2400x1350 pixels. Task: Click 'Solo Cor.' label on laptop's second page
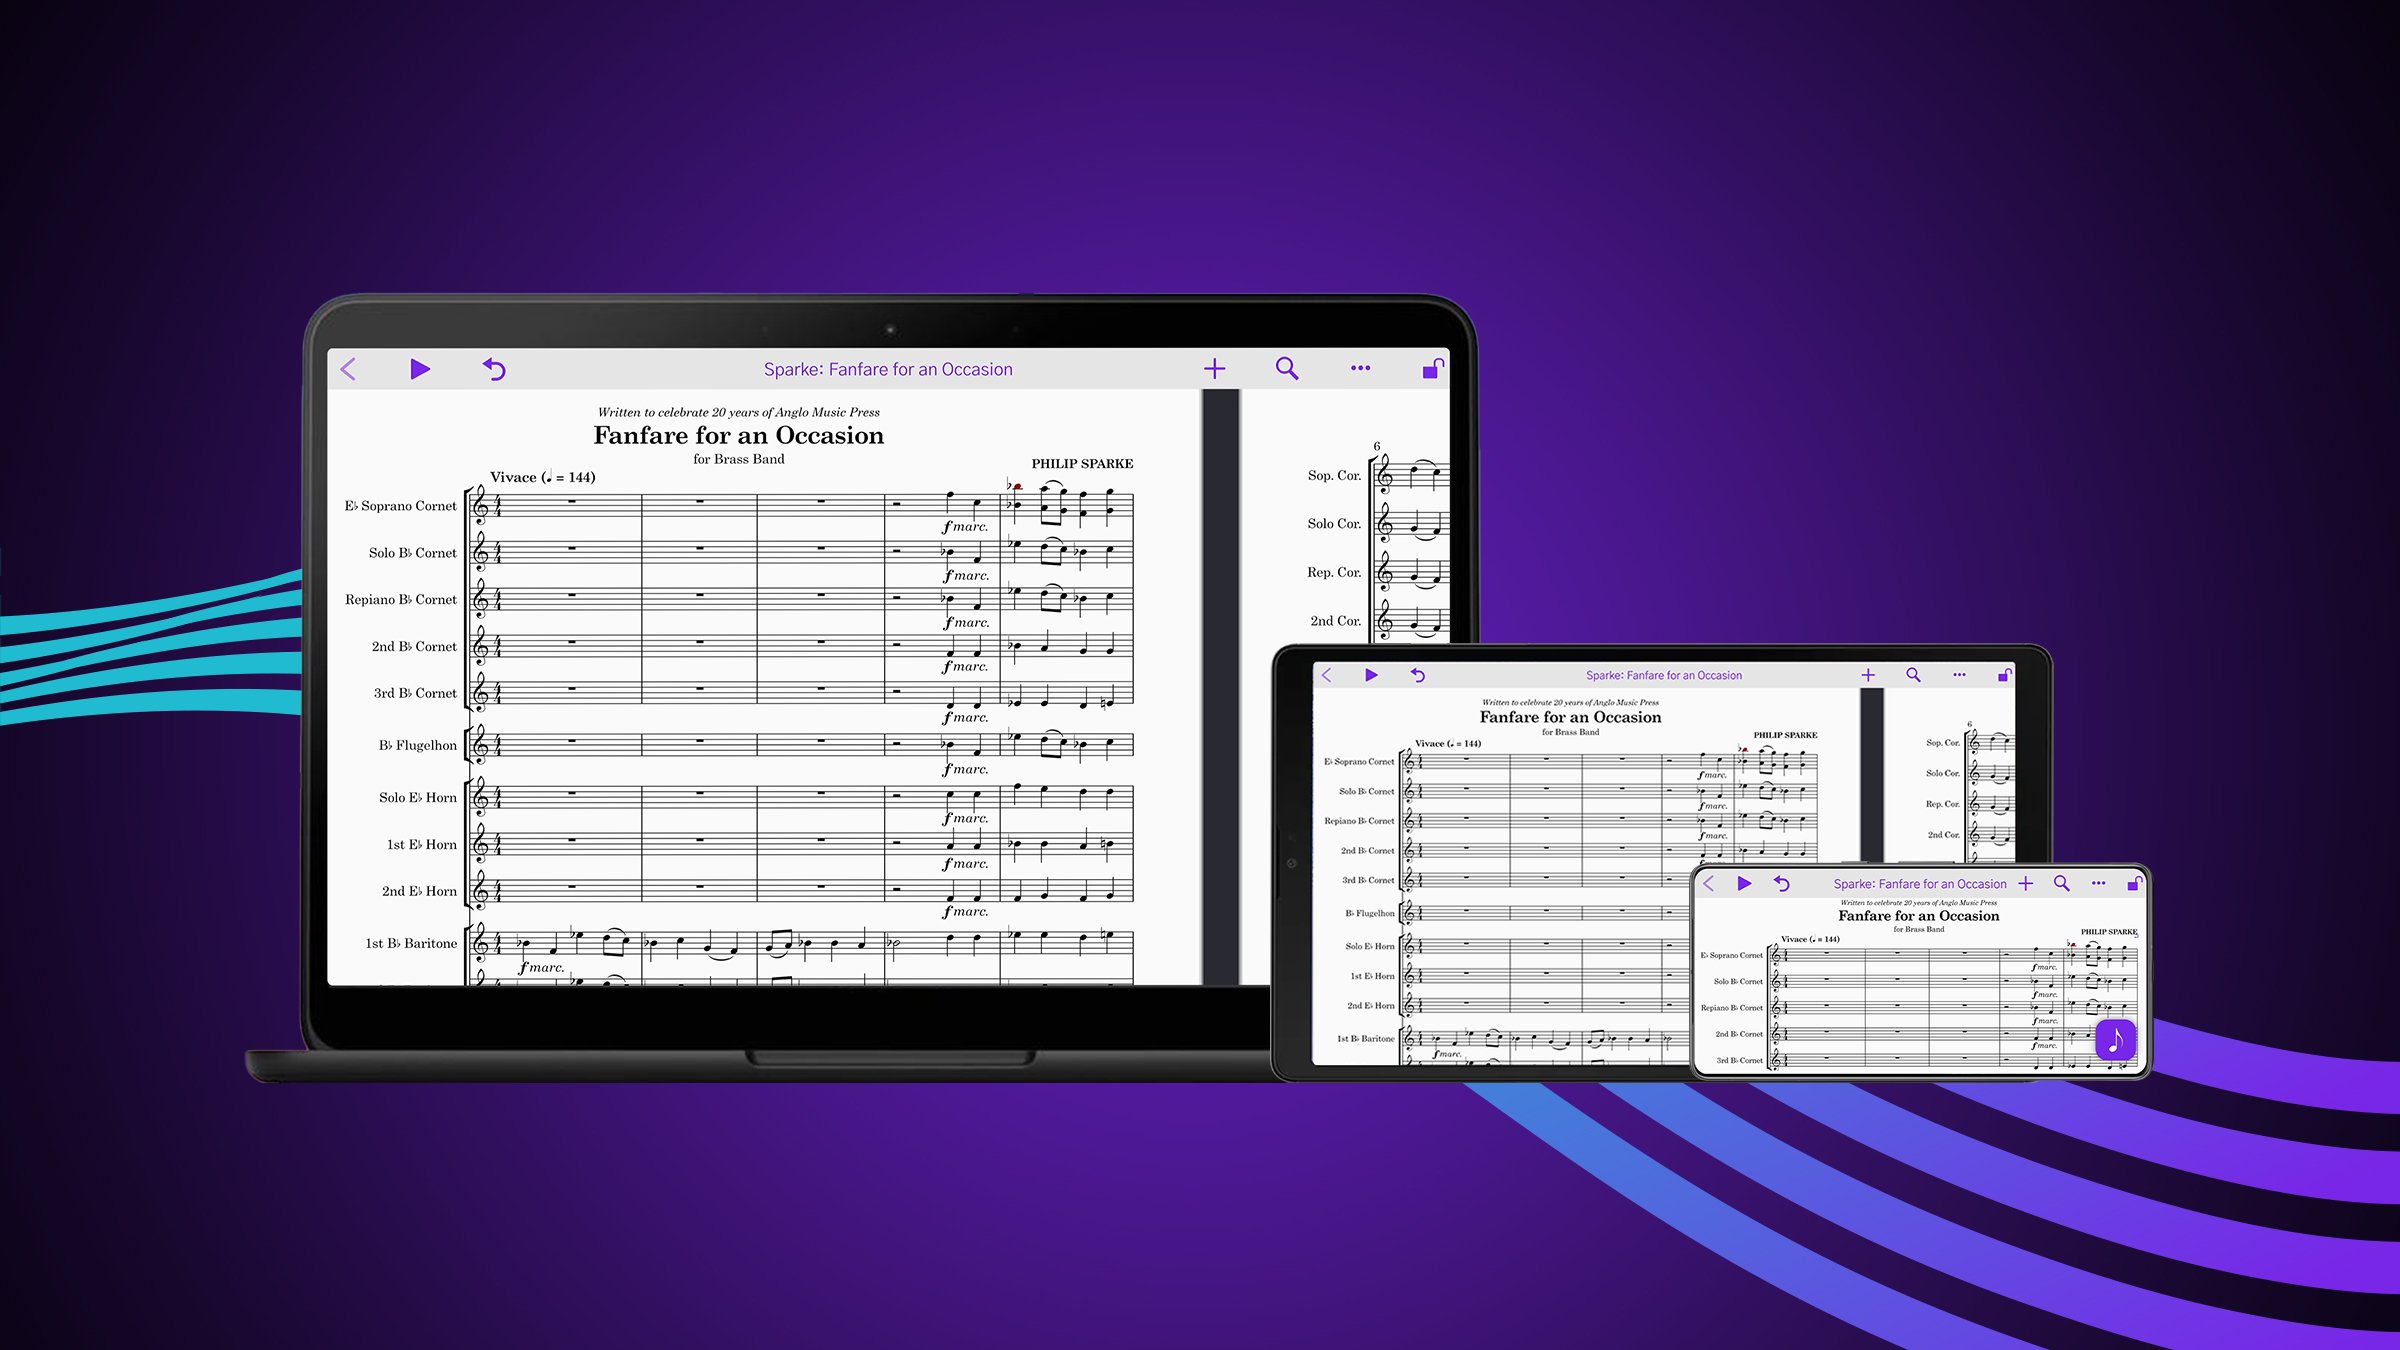tap(1334, 524)
